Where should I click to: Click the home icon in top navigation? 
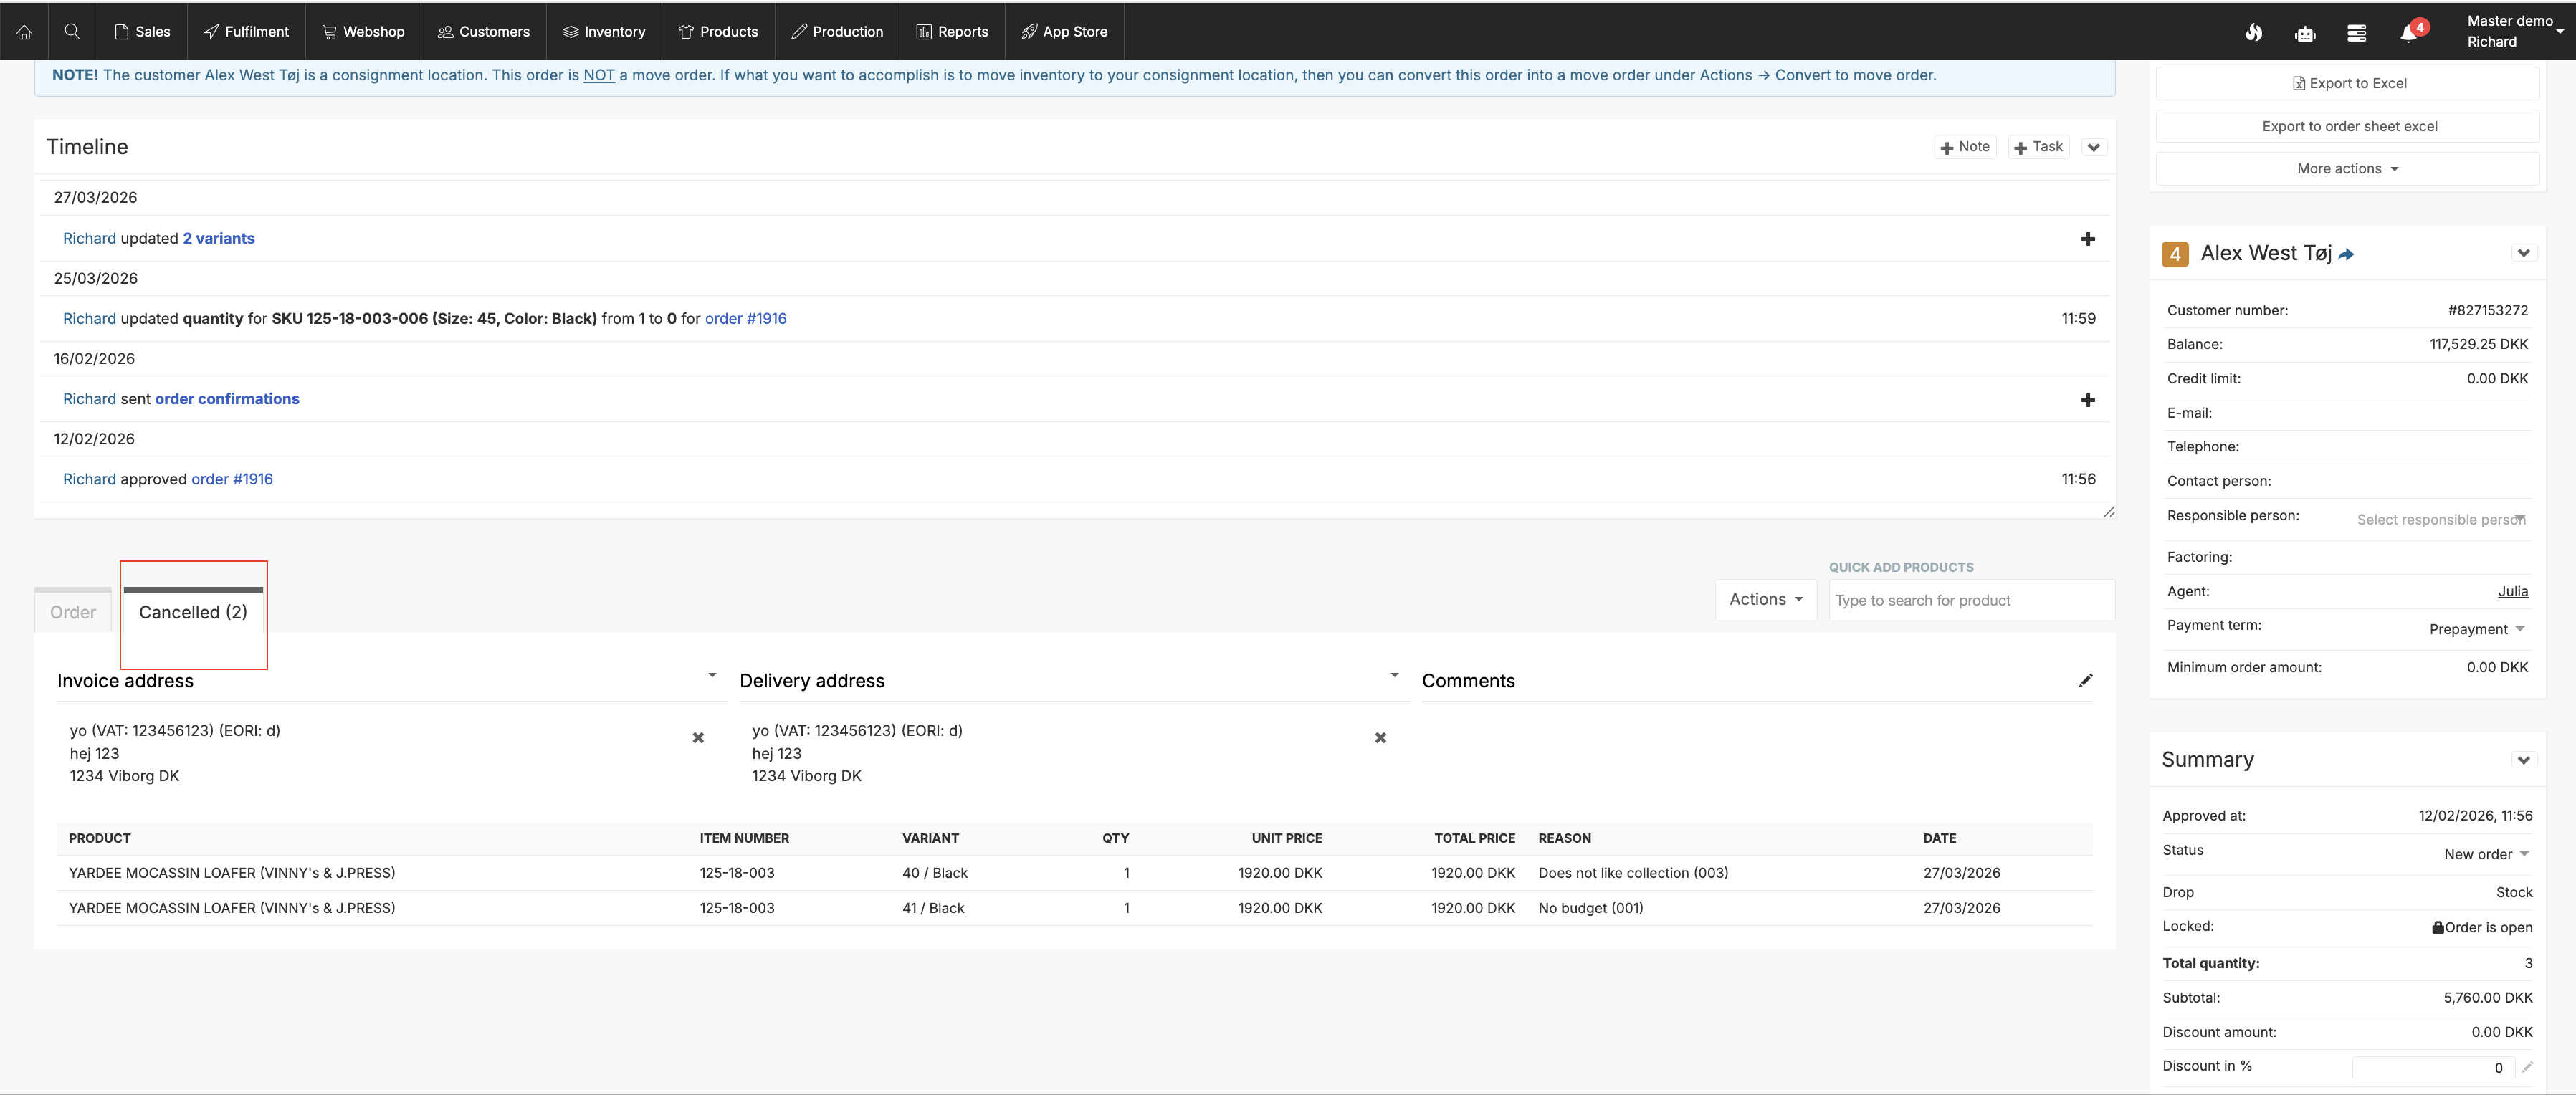click(24, 32)
